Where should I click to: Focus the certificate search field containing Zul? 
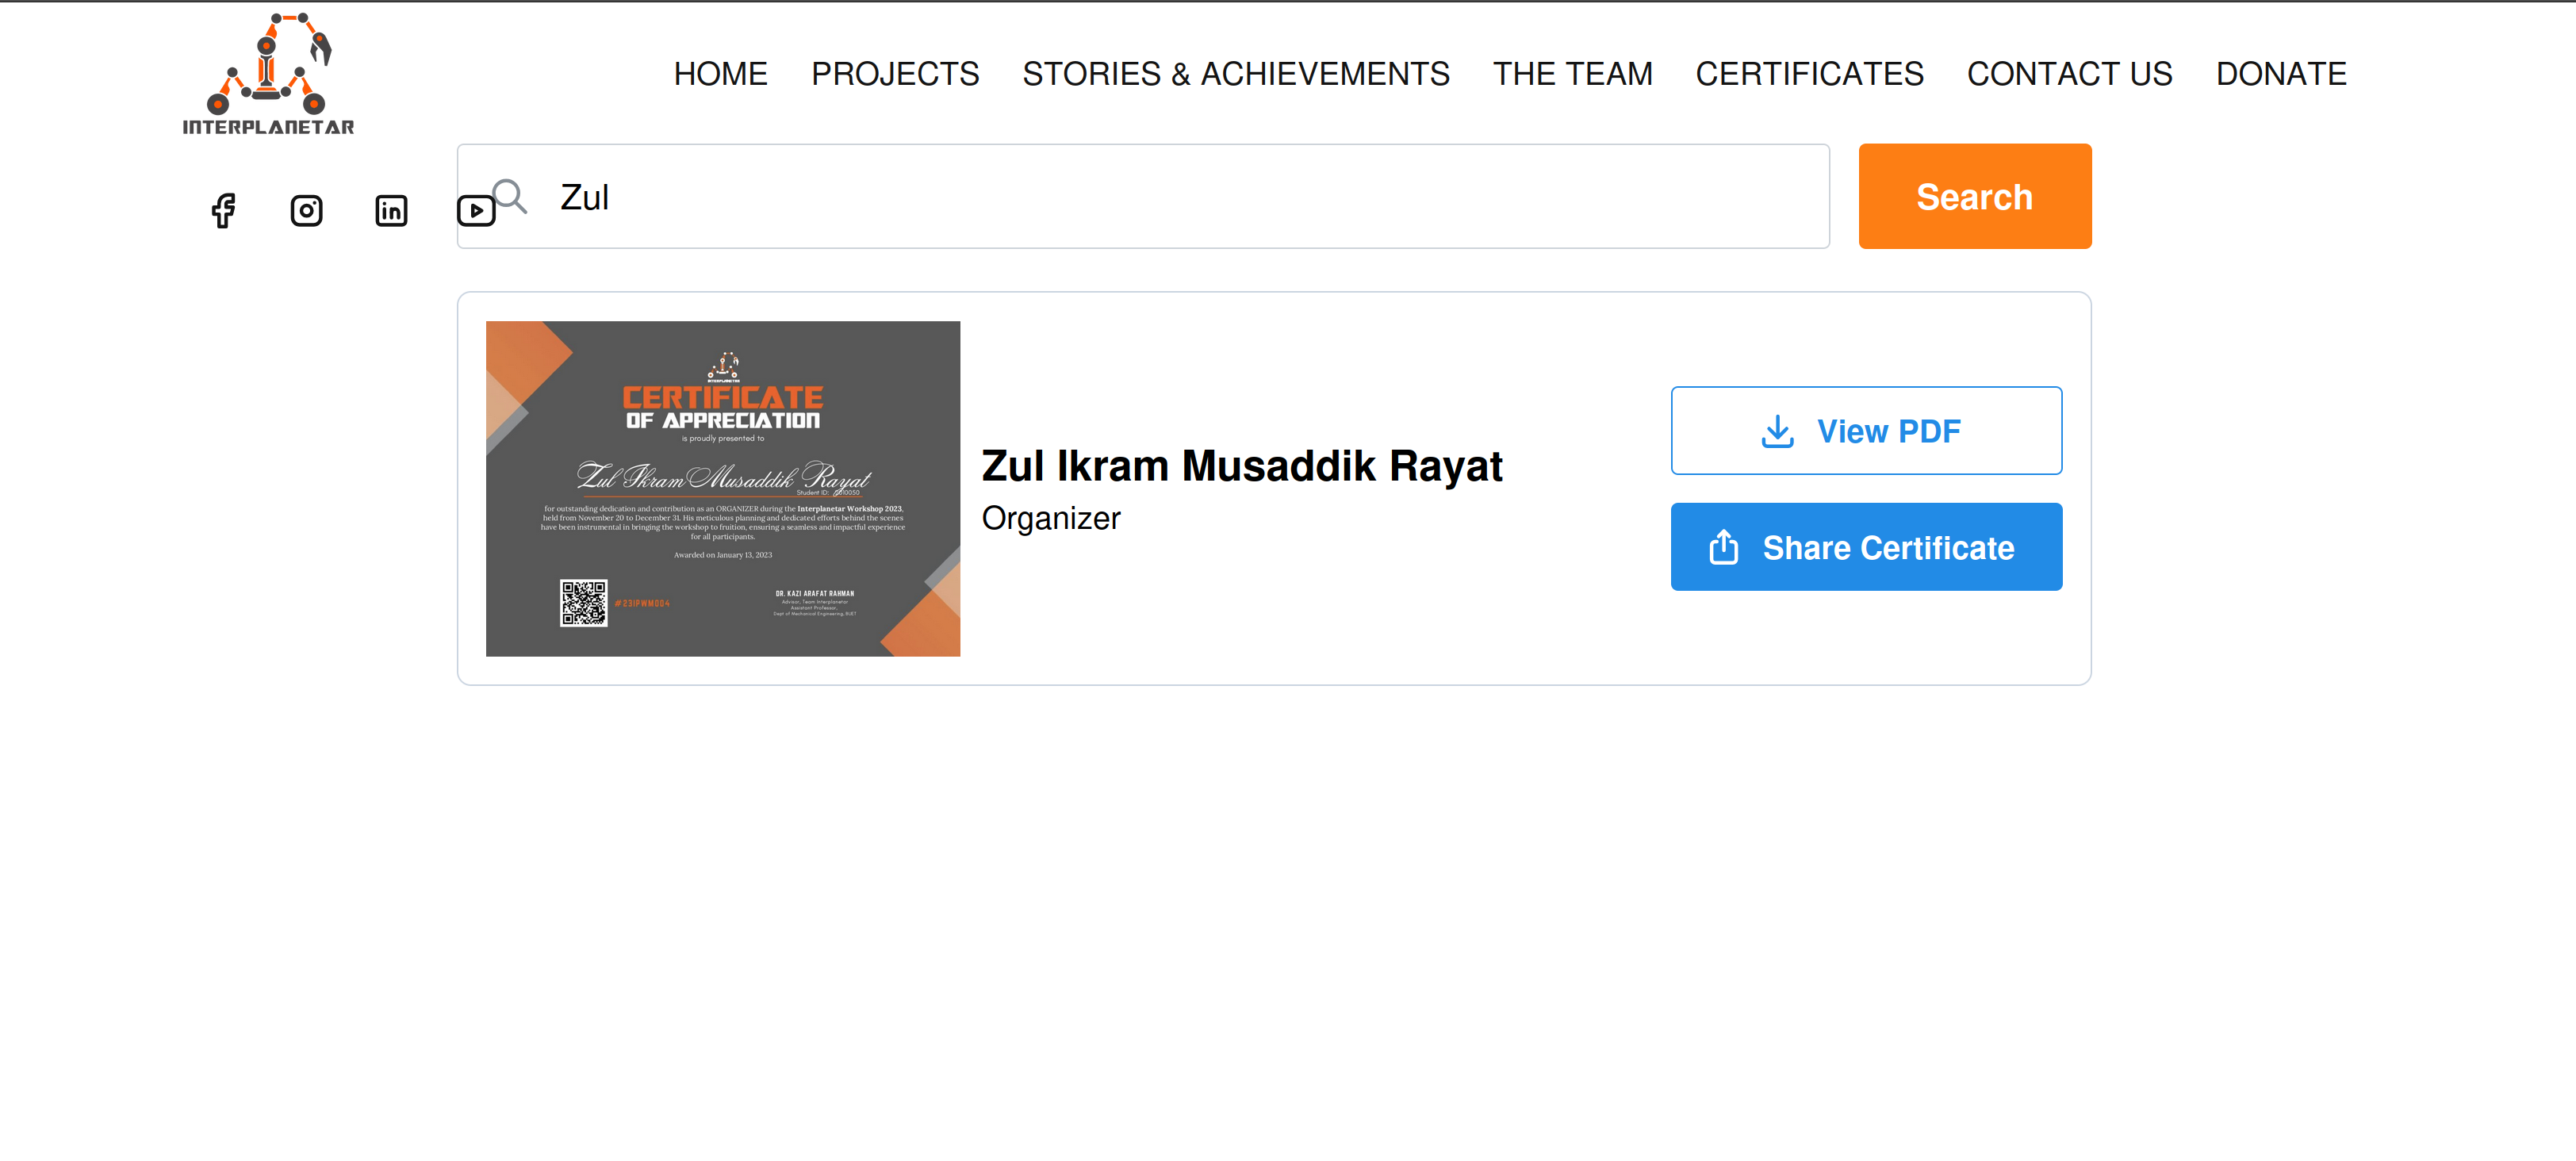pyautogui.click(x=1143, y=196)
